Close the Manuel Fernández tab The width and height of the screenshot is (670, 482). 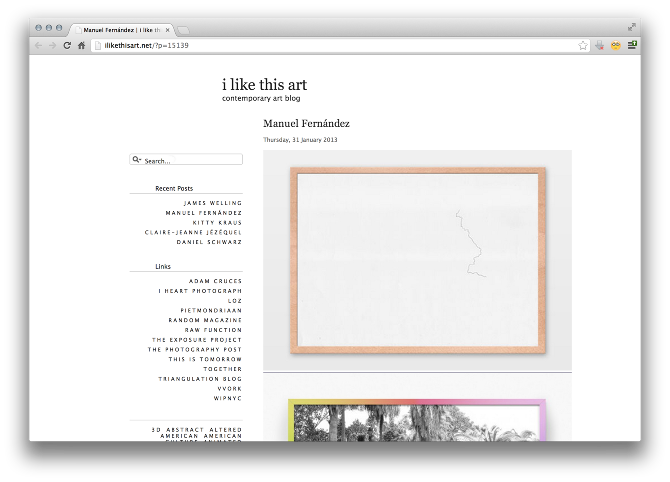pos(168,30)
